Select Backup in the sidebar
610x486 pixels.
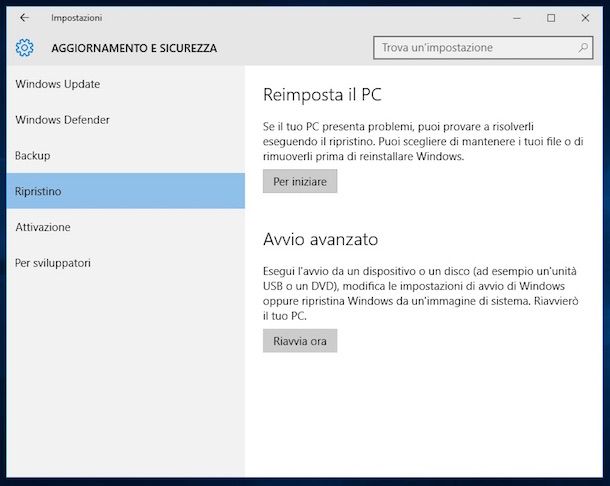[x=125, y=156]
